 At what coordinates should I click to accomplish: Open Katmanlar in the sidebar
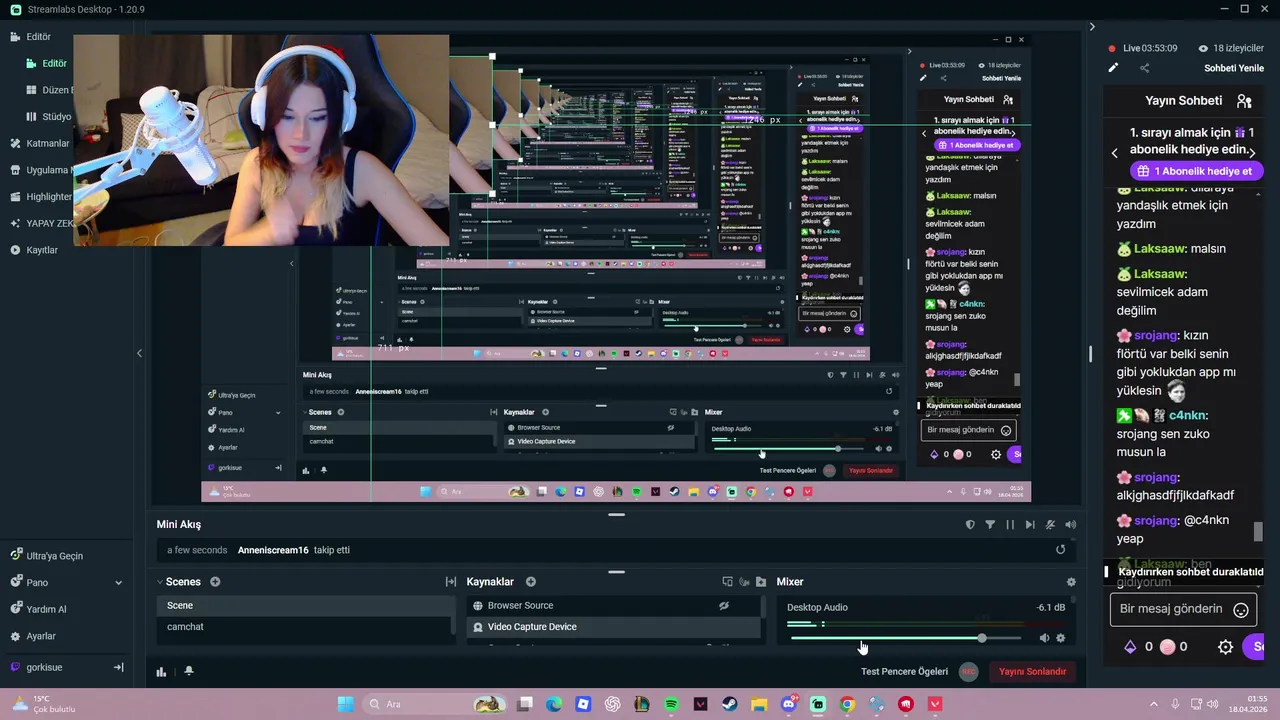(x=40, y=143)
